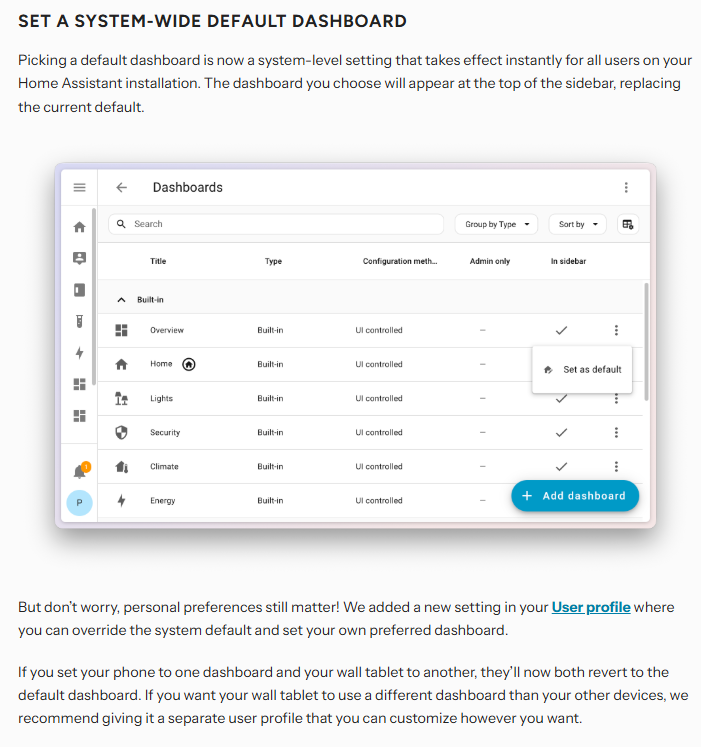Screen dimensions: 701x747
Task: Click the Title column header
Action: [x=158, y=262]
